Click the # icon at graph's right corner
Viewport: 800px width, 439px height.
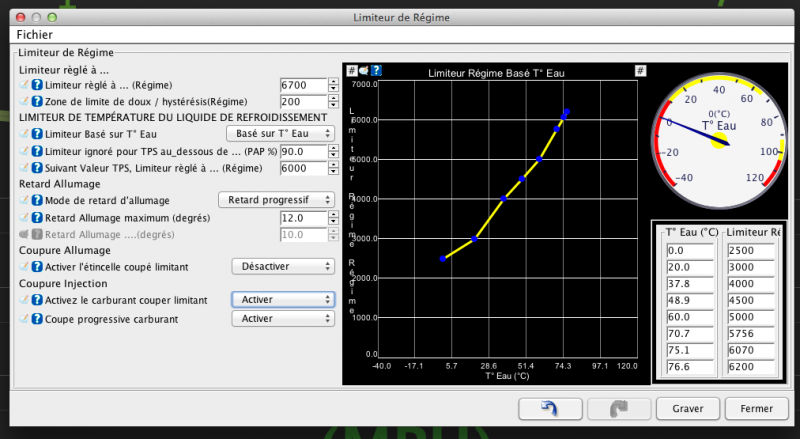[640, 70]
